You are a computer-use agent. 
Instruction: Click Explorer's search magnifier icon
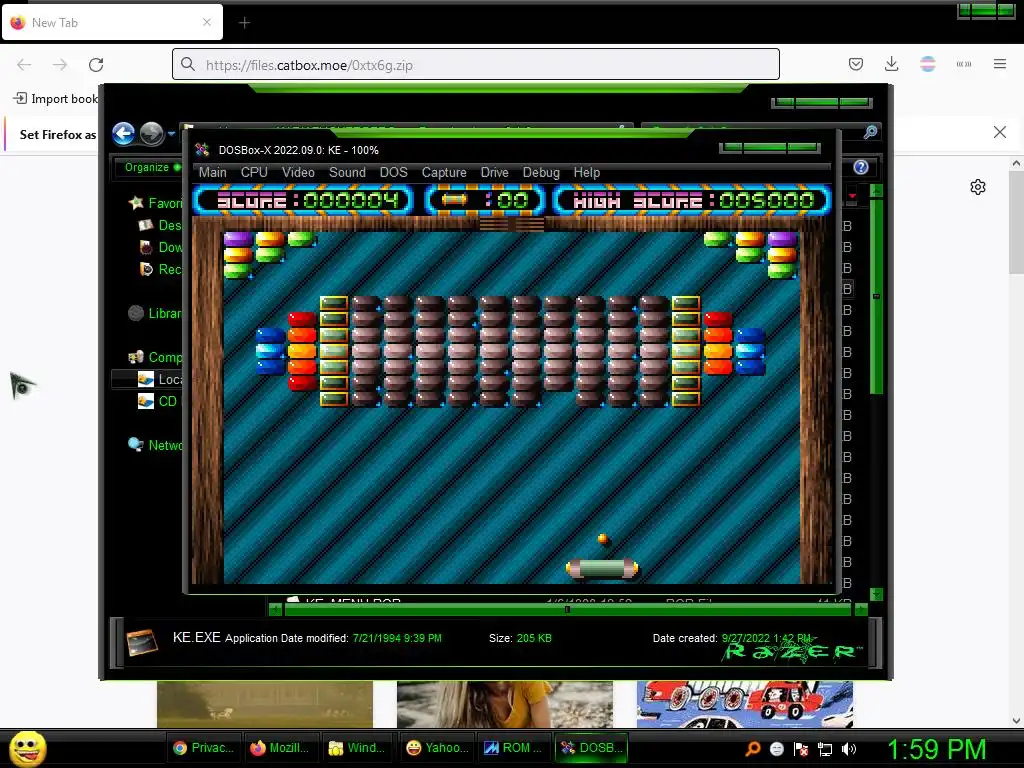coord(871,133)
